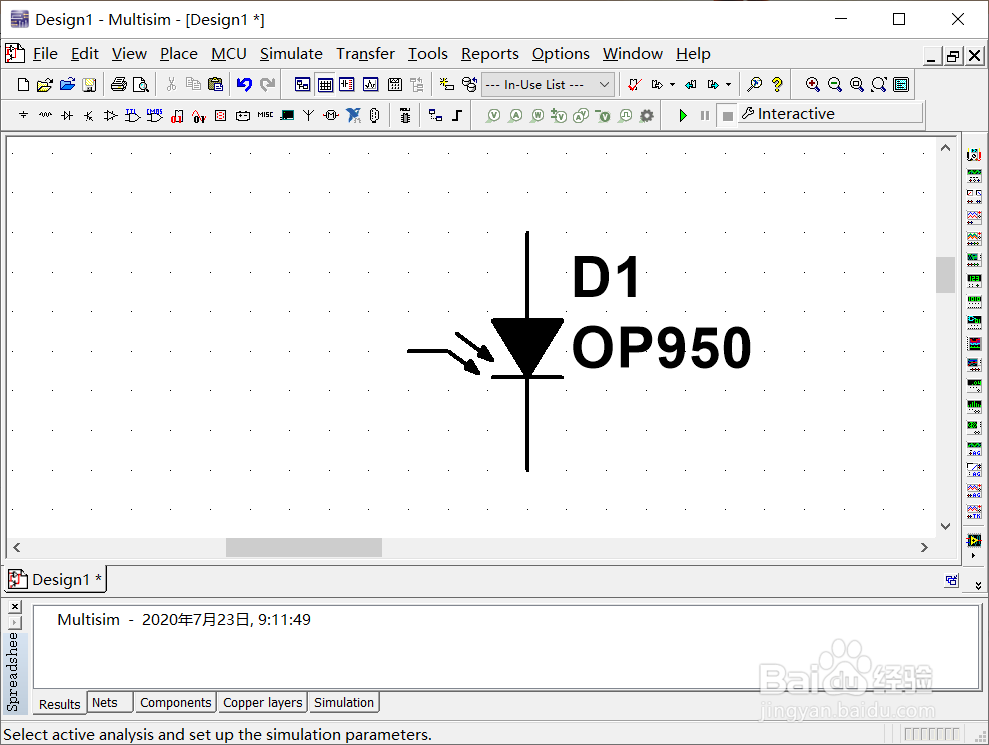Open an existing file
Viewport: 989px width, 745px height.
(45, 85)
